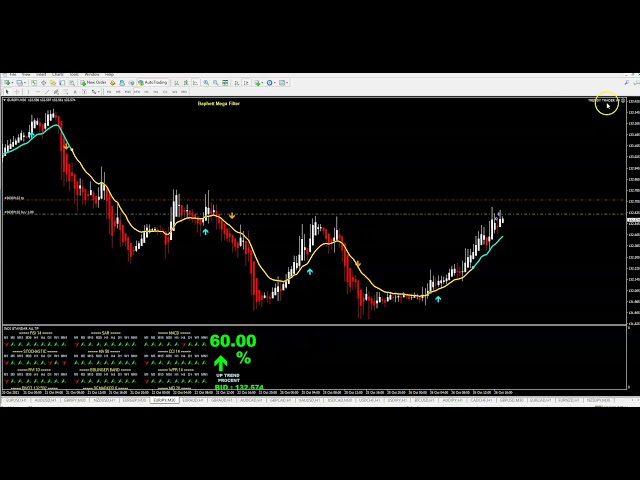Switch to the H4 timeframe
This screenshot has width=640, height=480.
165,92
